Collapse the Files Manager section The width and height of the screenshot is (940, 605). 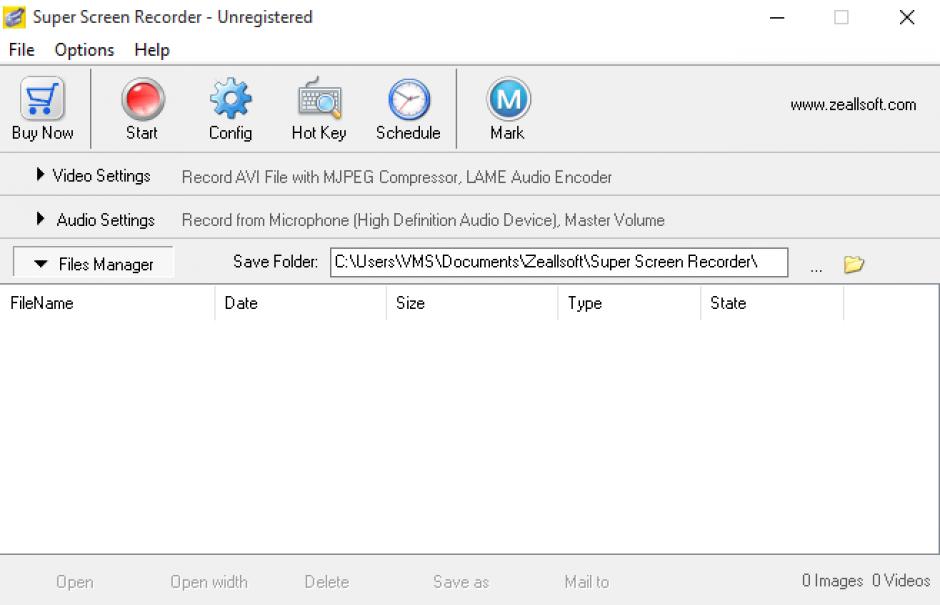tap(94, 263)
